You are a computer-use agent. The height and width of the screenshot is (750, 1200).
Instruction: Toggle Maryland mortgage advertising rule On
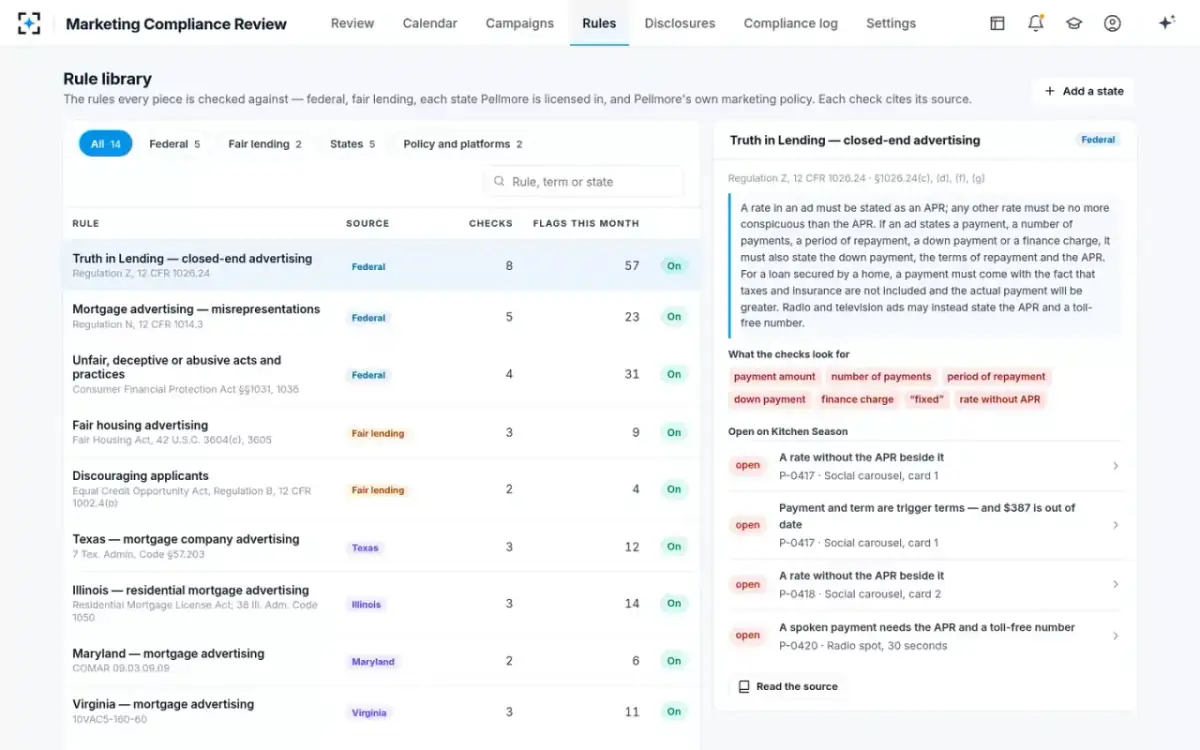point(674,661)
